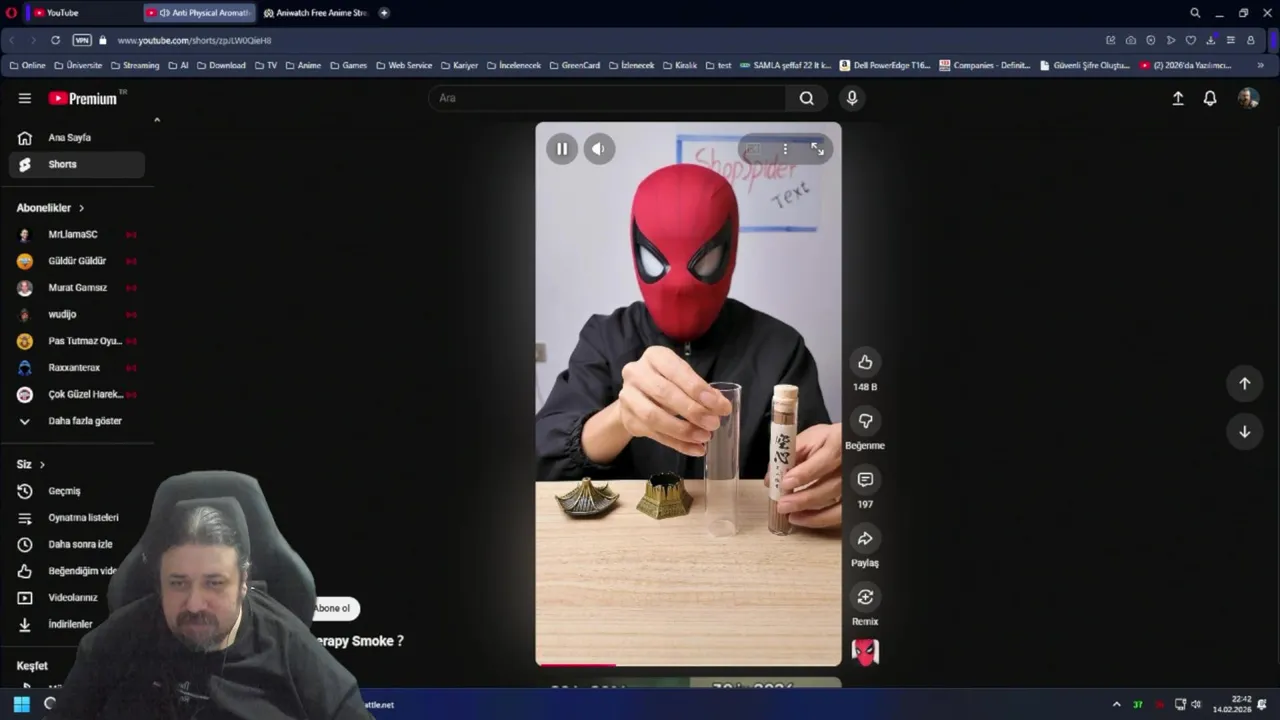
Task: Open the Raxxanterax subscription
Action: [77, 368]
